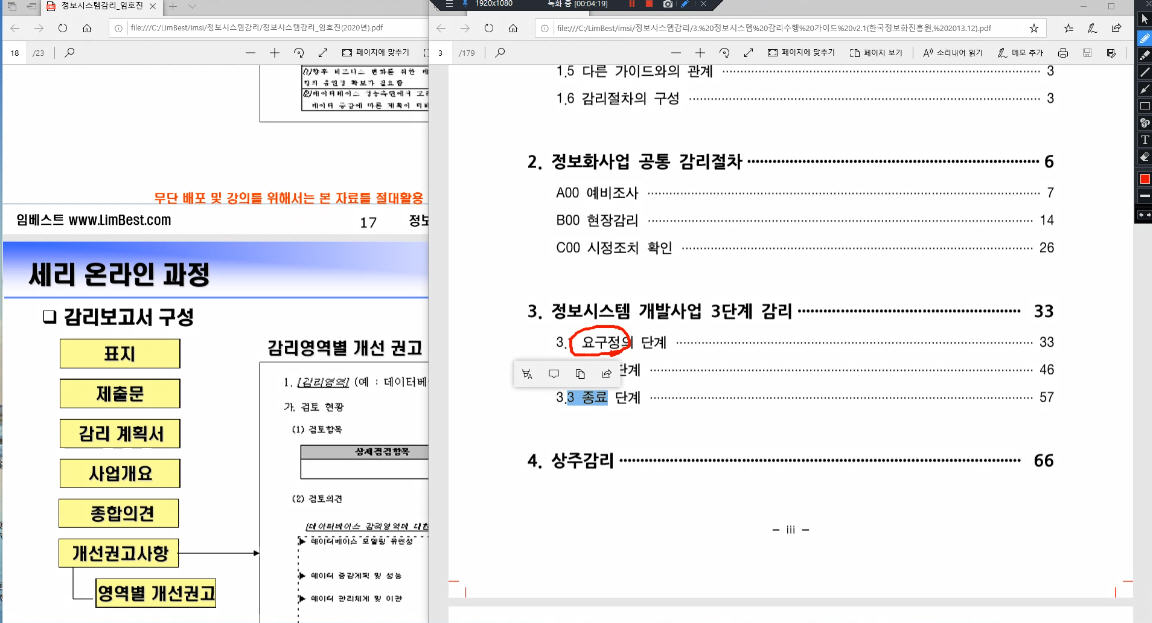Click the B00 현장감리 contents entry
This screenshot has width=1152, height=623.
coord(804,220)
